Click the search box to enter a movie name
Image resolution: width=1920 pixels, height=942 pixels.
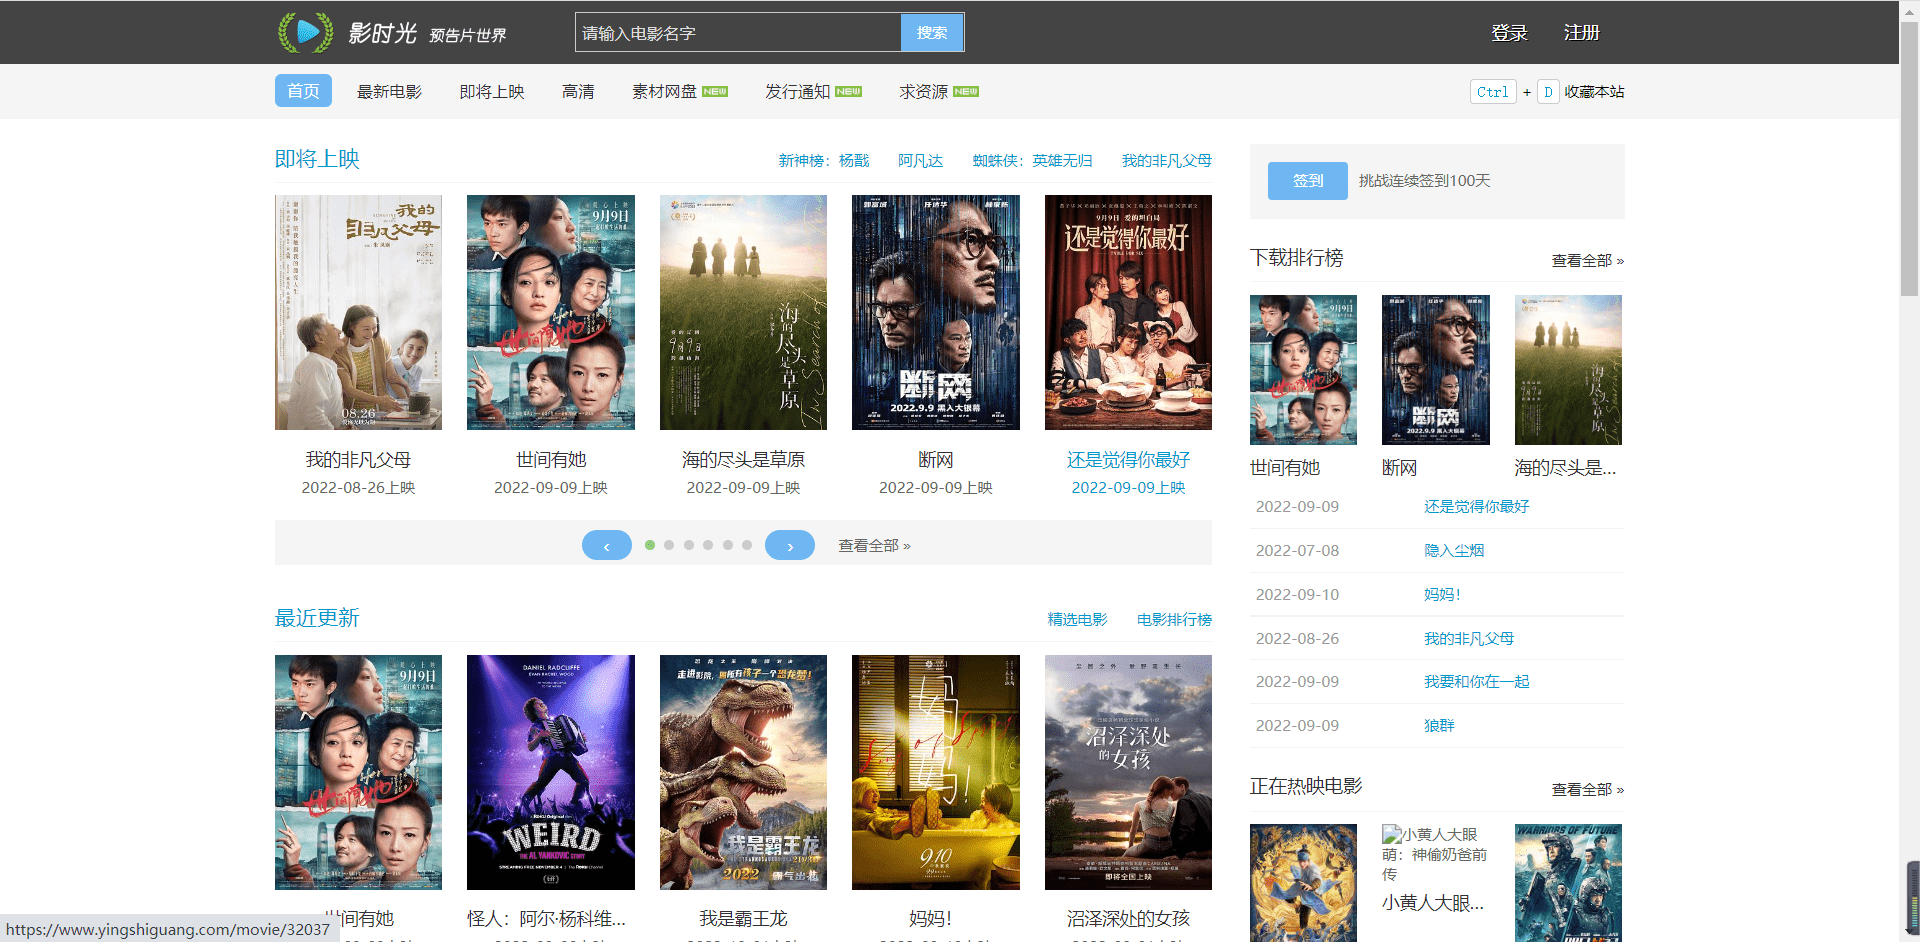click(x=738, y=33)
